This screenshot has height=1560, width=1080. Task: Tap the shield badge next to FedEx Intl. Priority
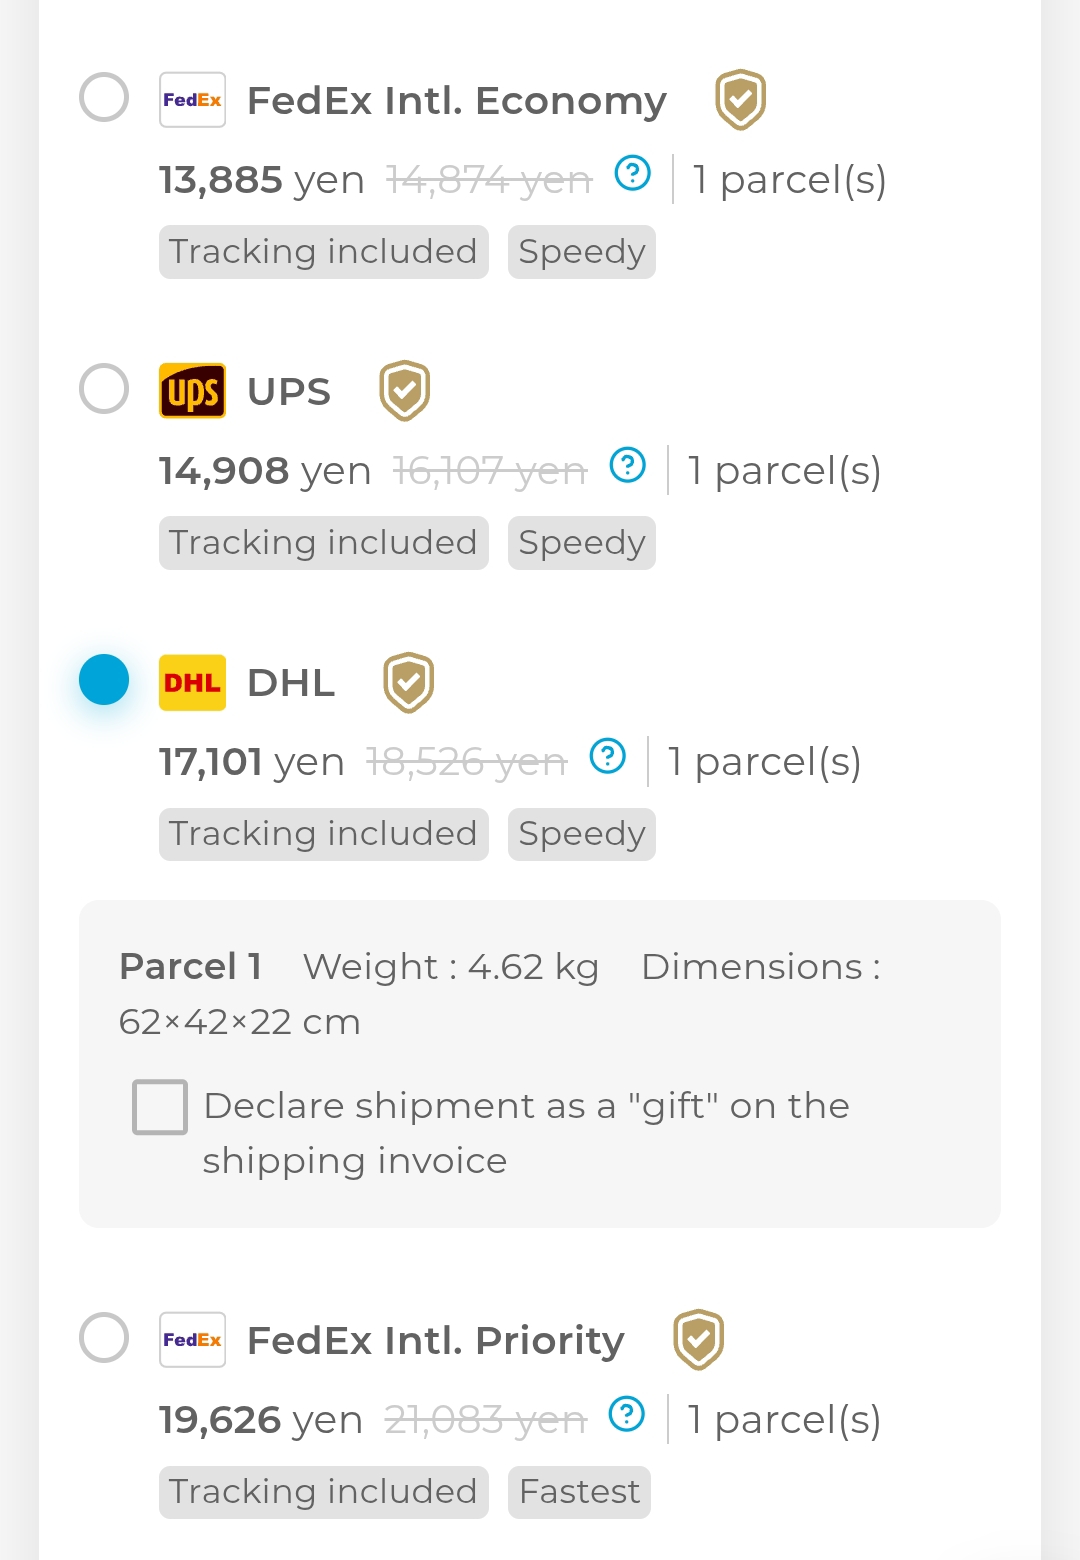click(x=699, y=1340)
